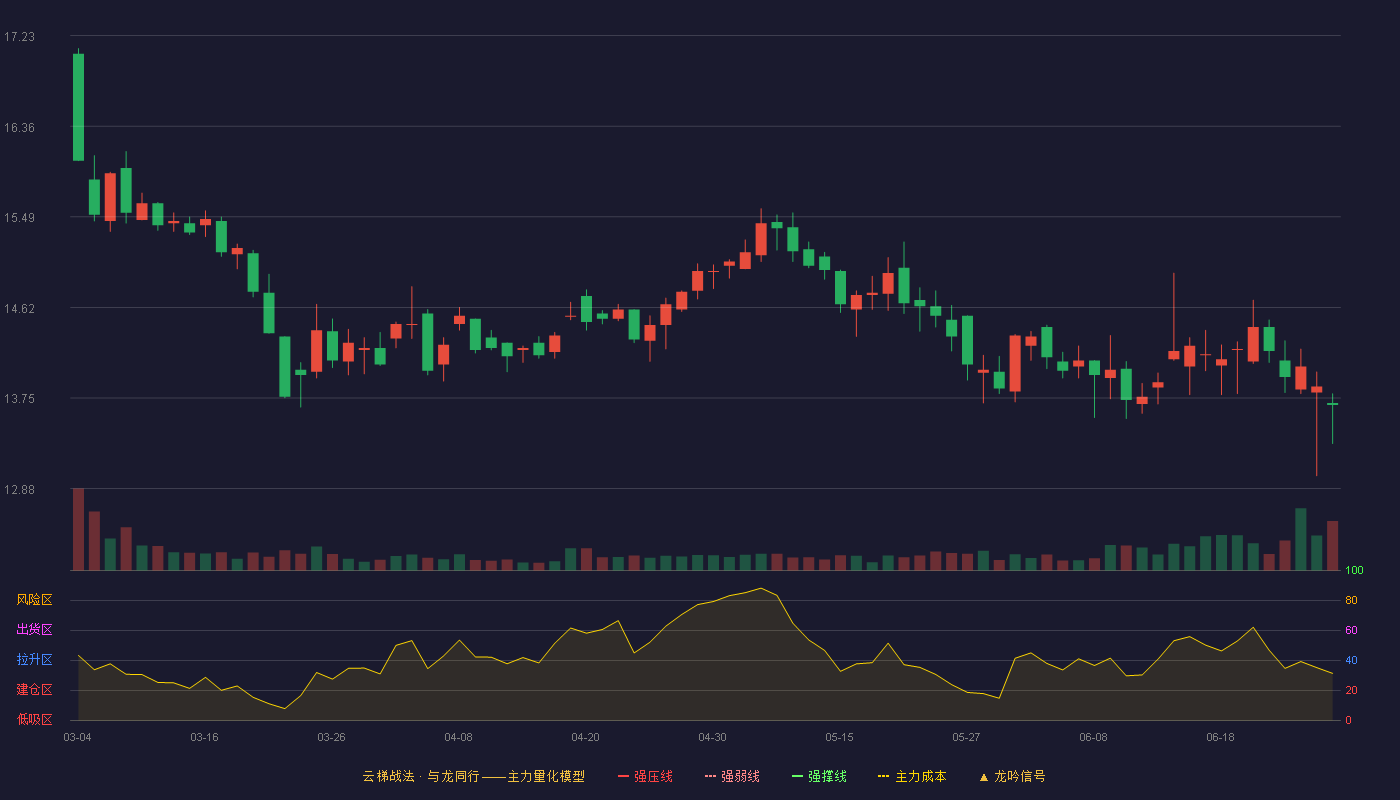The width and height of the screenshot is (1400, 800).
Task: Click the 04-30 date label
Action: (x=712, y=737)
